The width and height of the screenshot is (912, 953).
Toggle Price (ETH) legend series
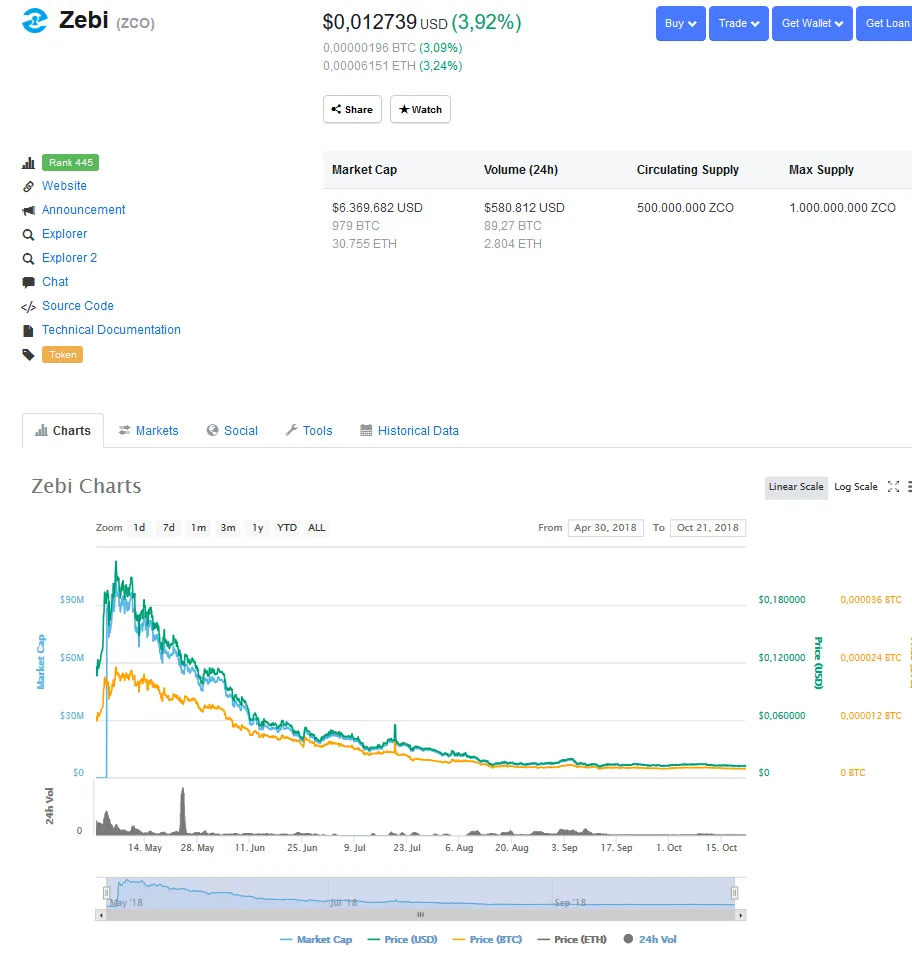pyautogui.click(x=572, y=940)
